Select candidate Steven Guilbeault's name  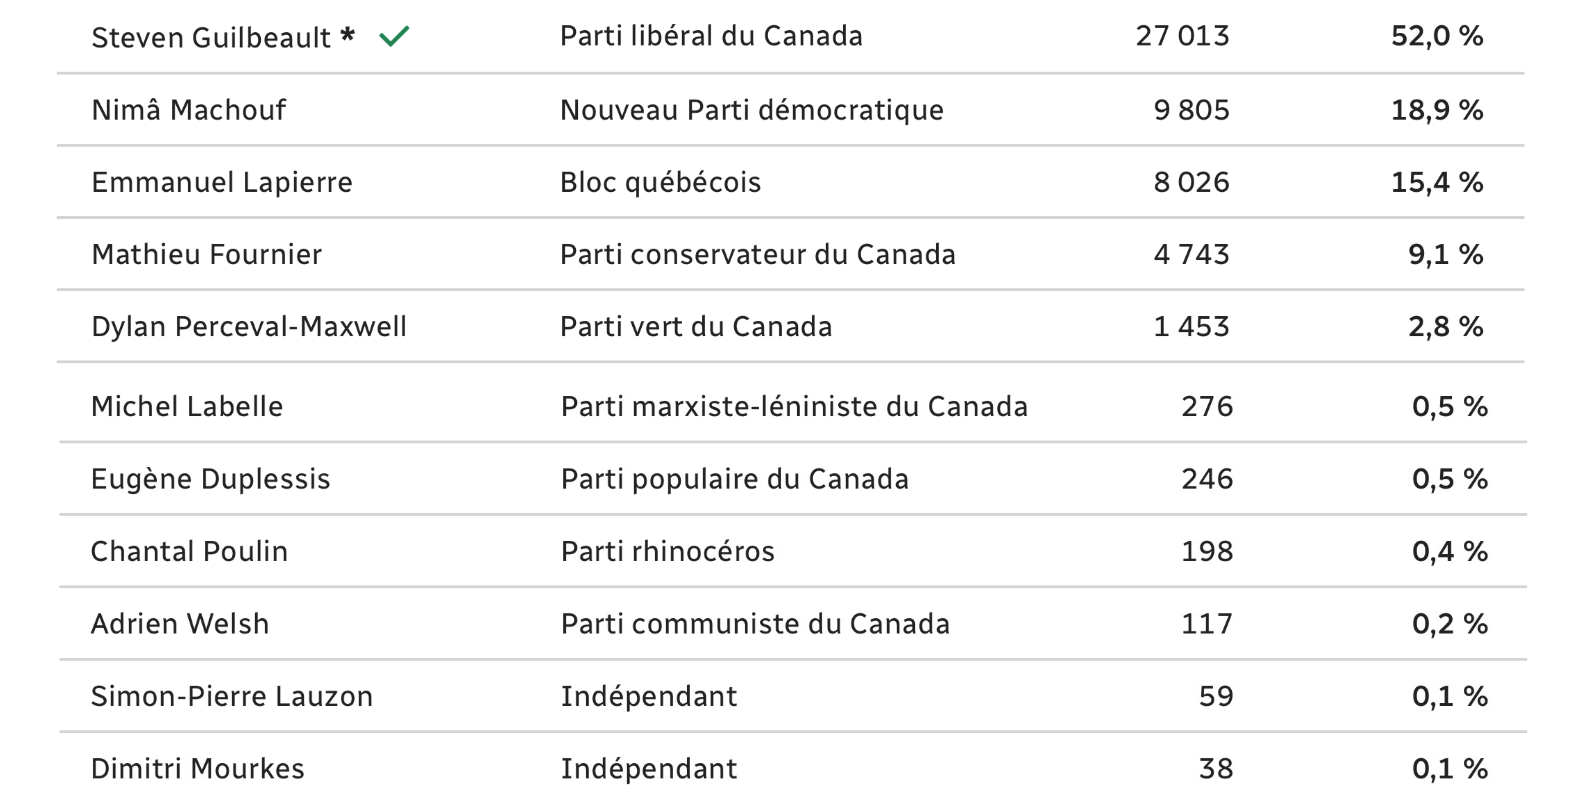click(211, 37)
